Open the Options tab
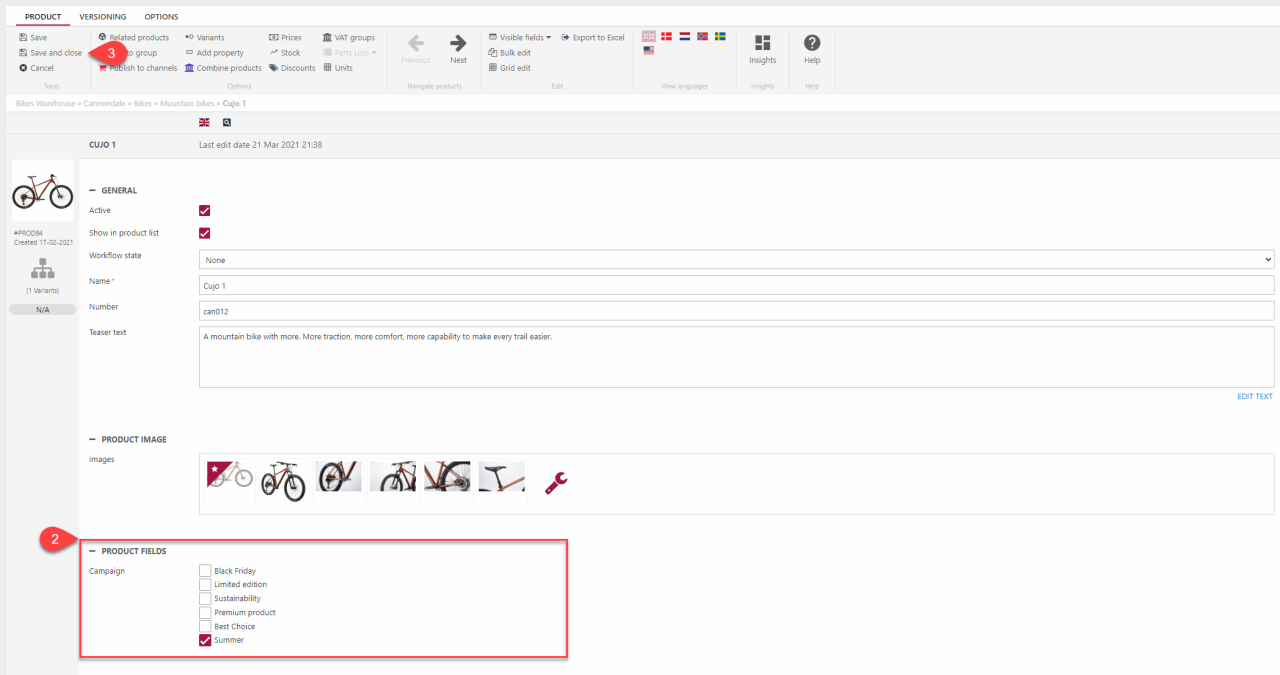Viewport: 1280px width, 675px height. 161,17
